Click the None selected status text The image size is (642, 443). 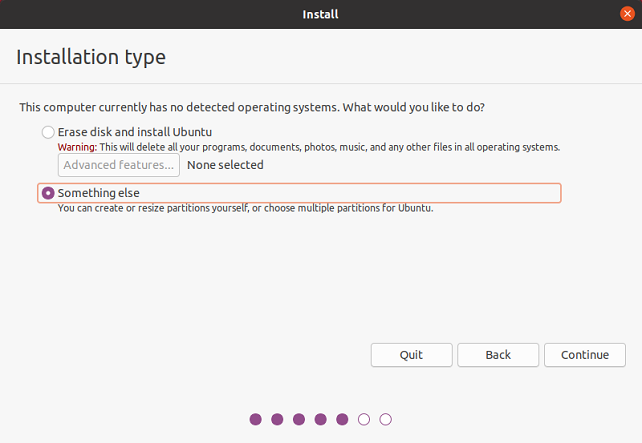pos(225,165)
